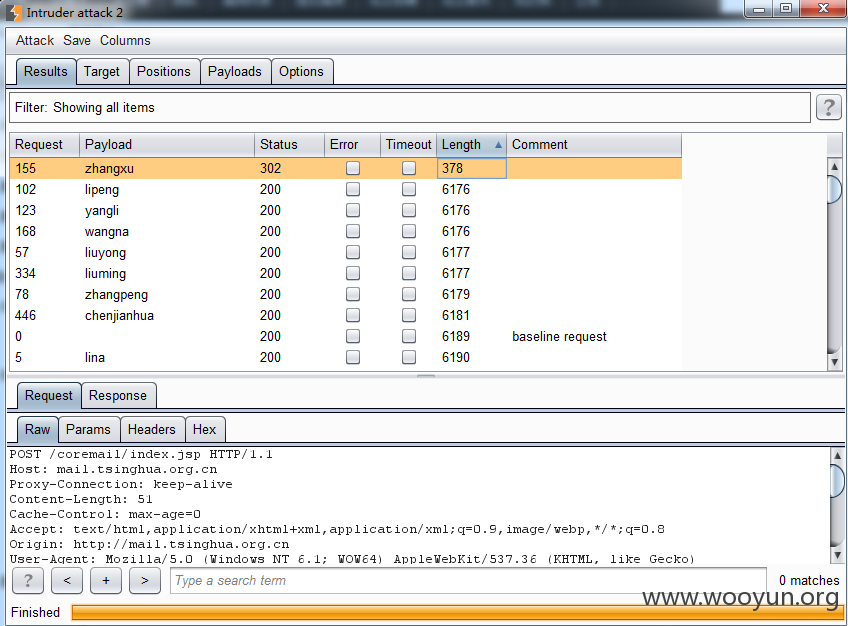Toggle Timeout checkbox for chenjianhua row
Viewport: 848px width, 626px height.
click(409, 315)
